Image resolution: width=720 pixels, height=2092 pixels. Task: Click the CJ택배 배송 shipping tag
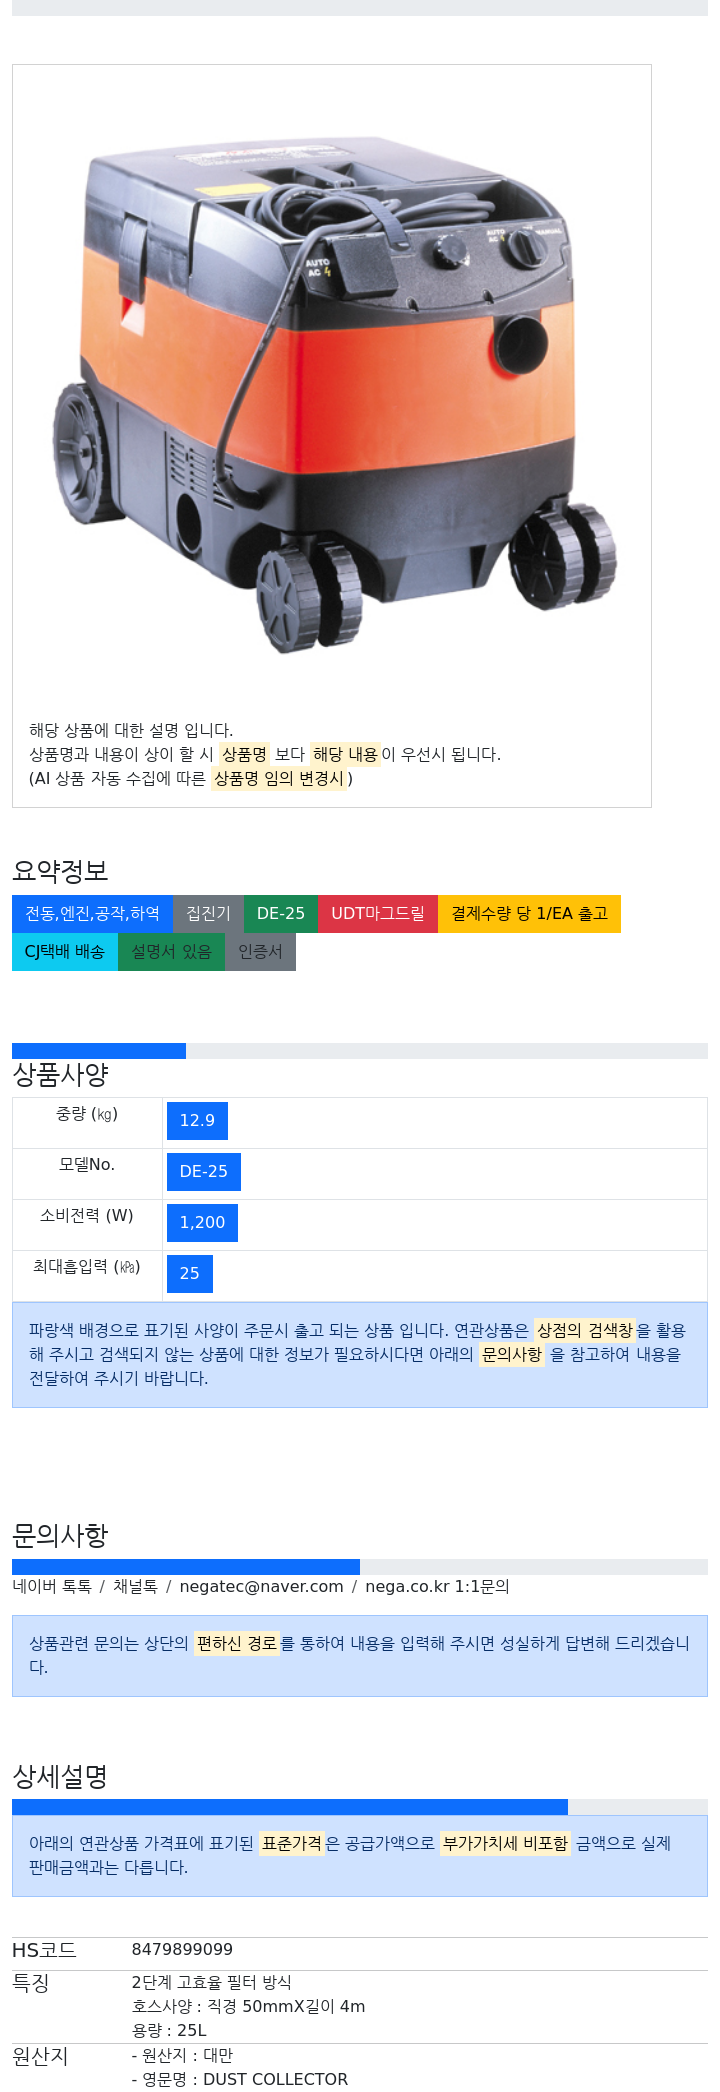[x=65, y=951]
